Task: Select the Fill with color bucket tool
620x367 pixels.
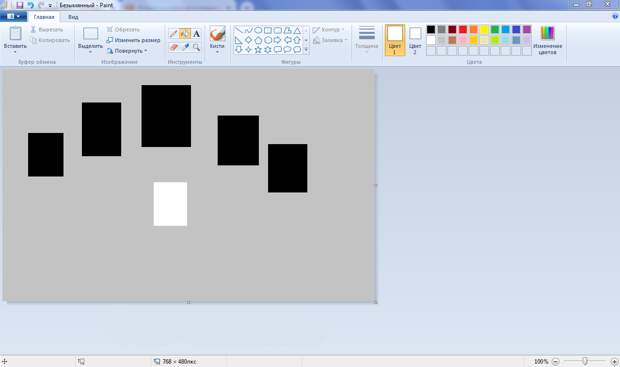Action: point(185,34)
